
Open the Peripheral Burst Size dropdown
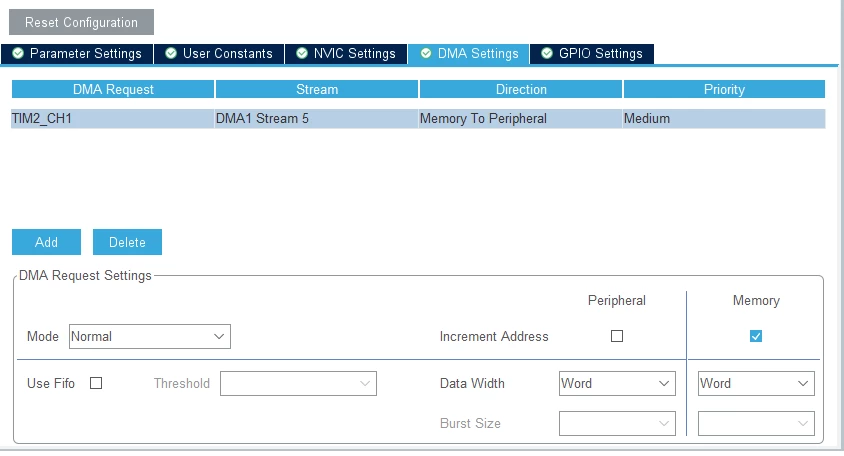point(617,424)
